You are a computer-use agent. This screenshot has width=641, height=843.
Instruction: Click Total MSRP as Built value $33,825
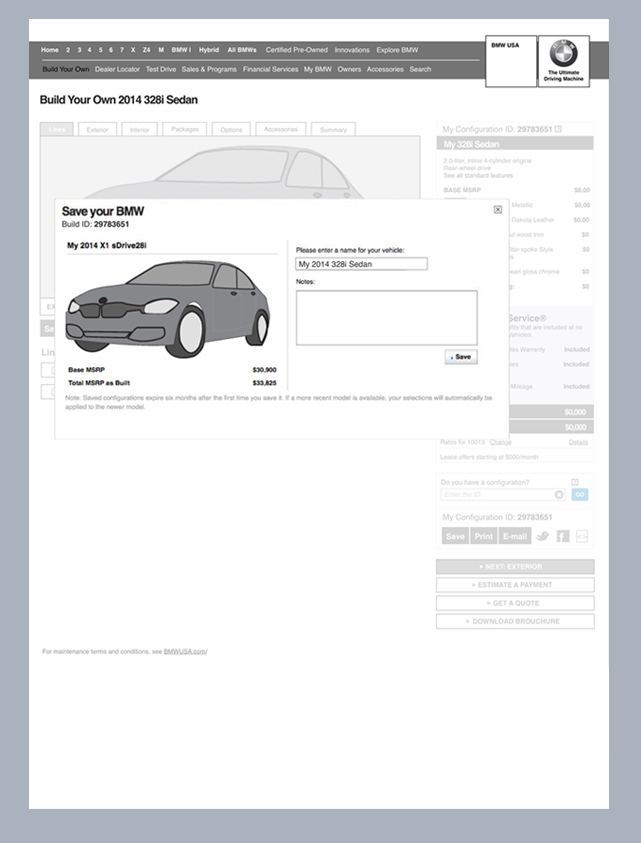(264, 383)
